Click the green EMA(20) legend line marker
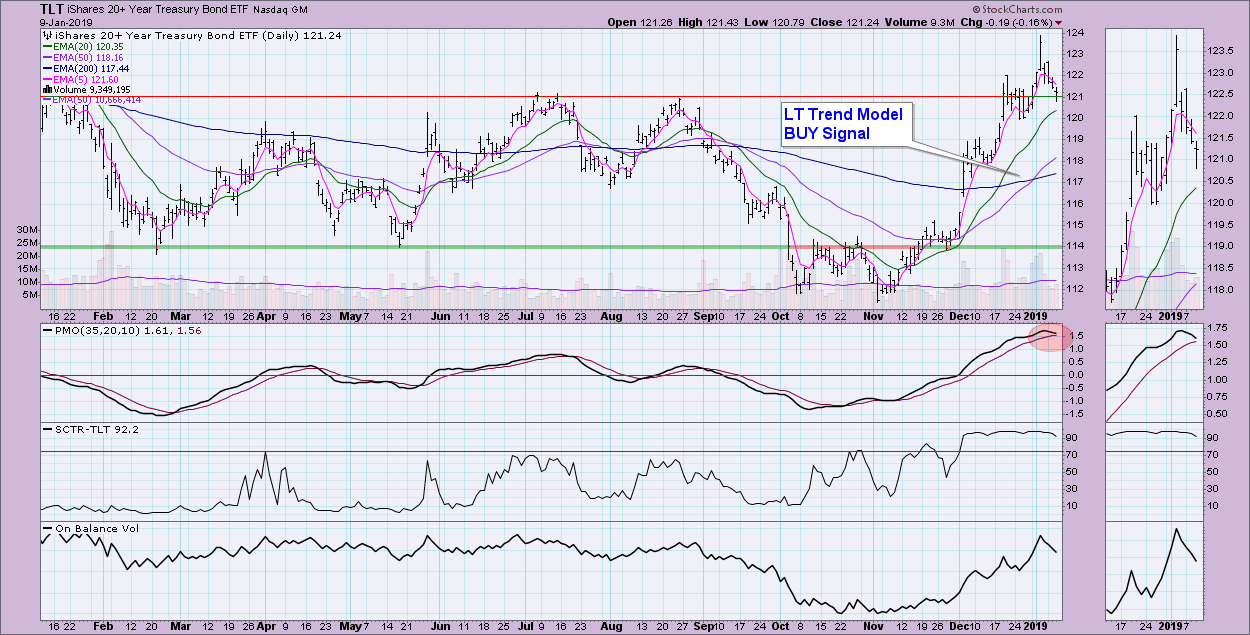This screenshot has height=635, width=1250. coord(45,46)
